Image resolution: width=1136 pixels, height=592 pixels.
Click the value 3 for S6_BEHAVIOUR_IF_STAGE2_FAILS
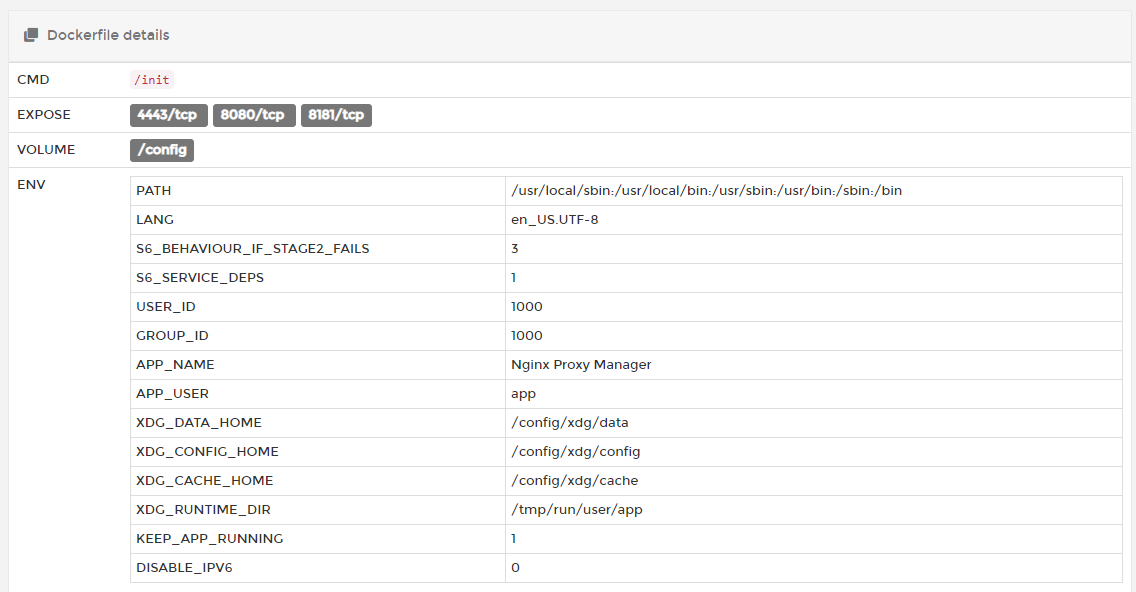[x=514, y=249]
